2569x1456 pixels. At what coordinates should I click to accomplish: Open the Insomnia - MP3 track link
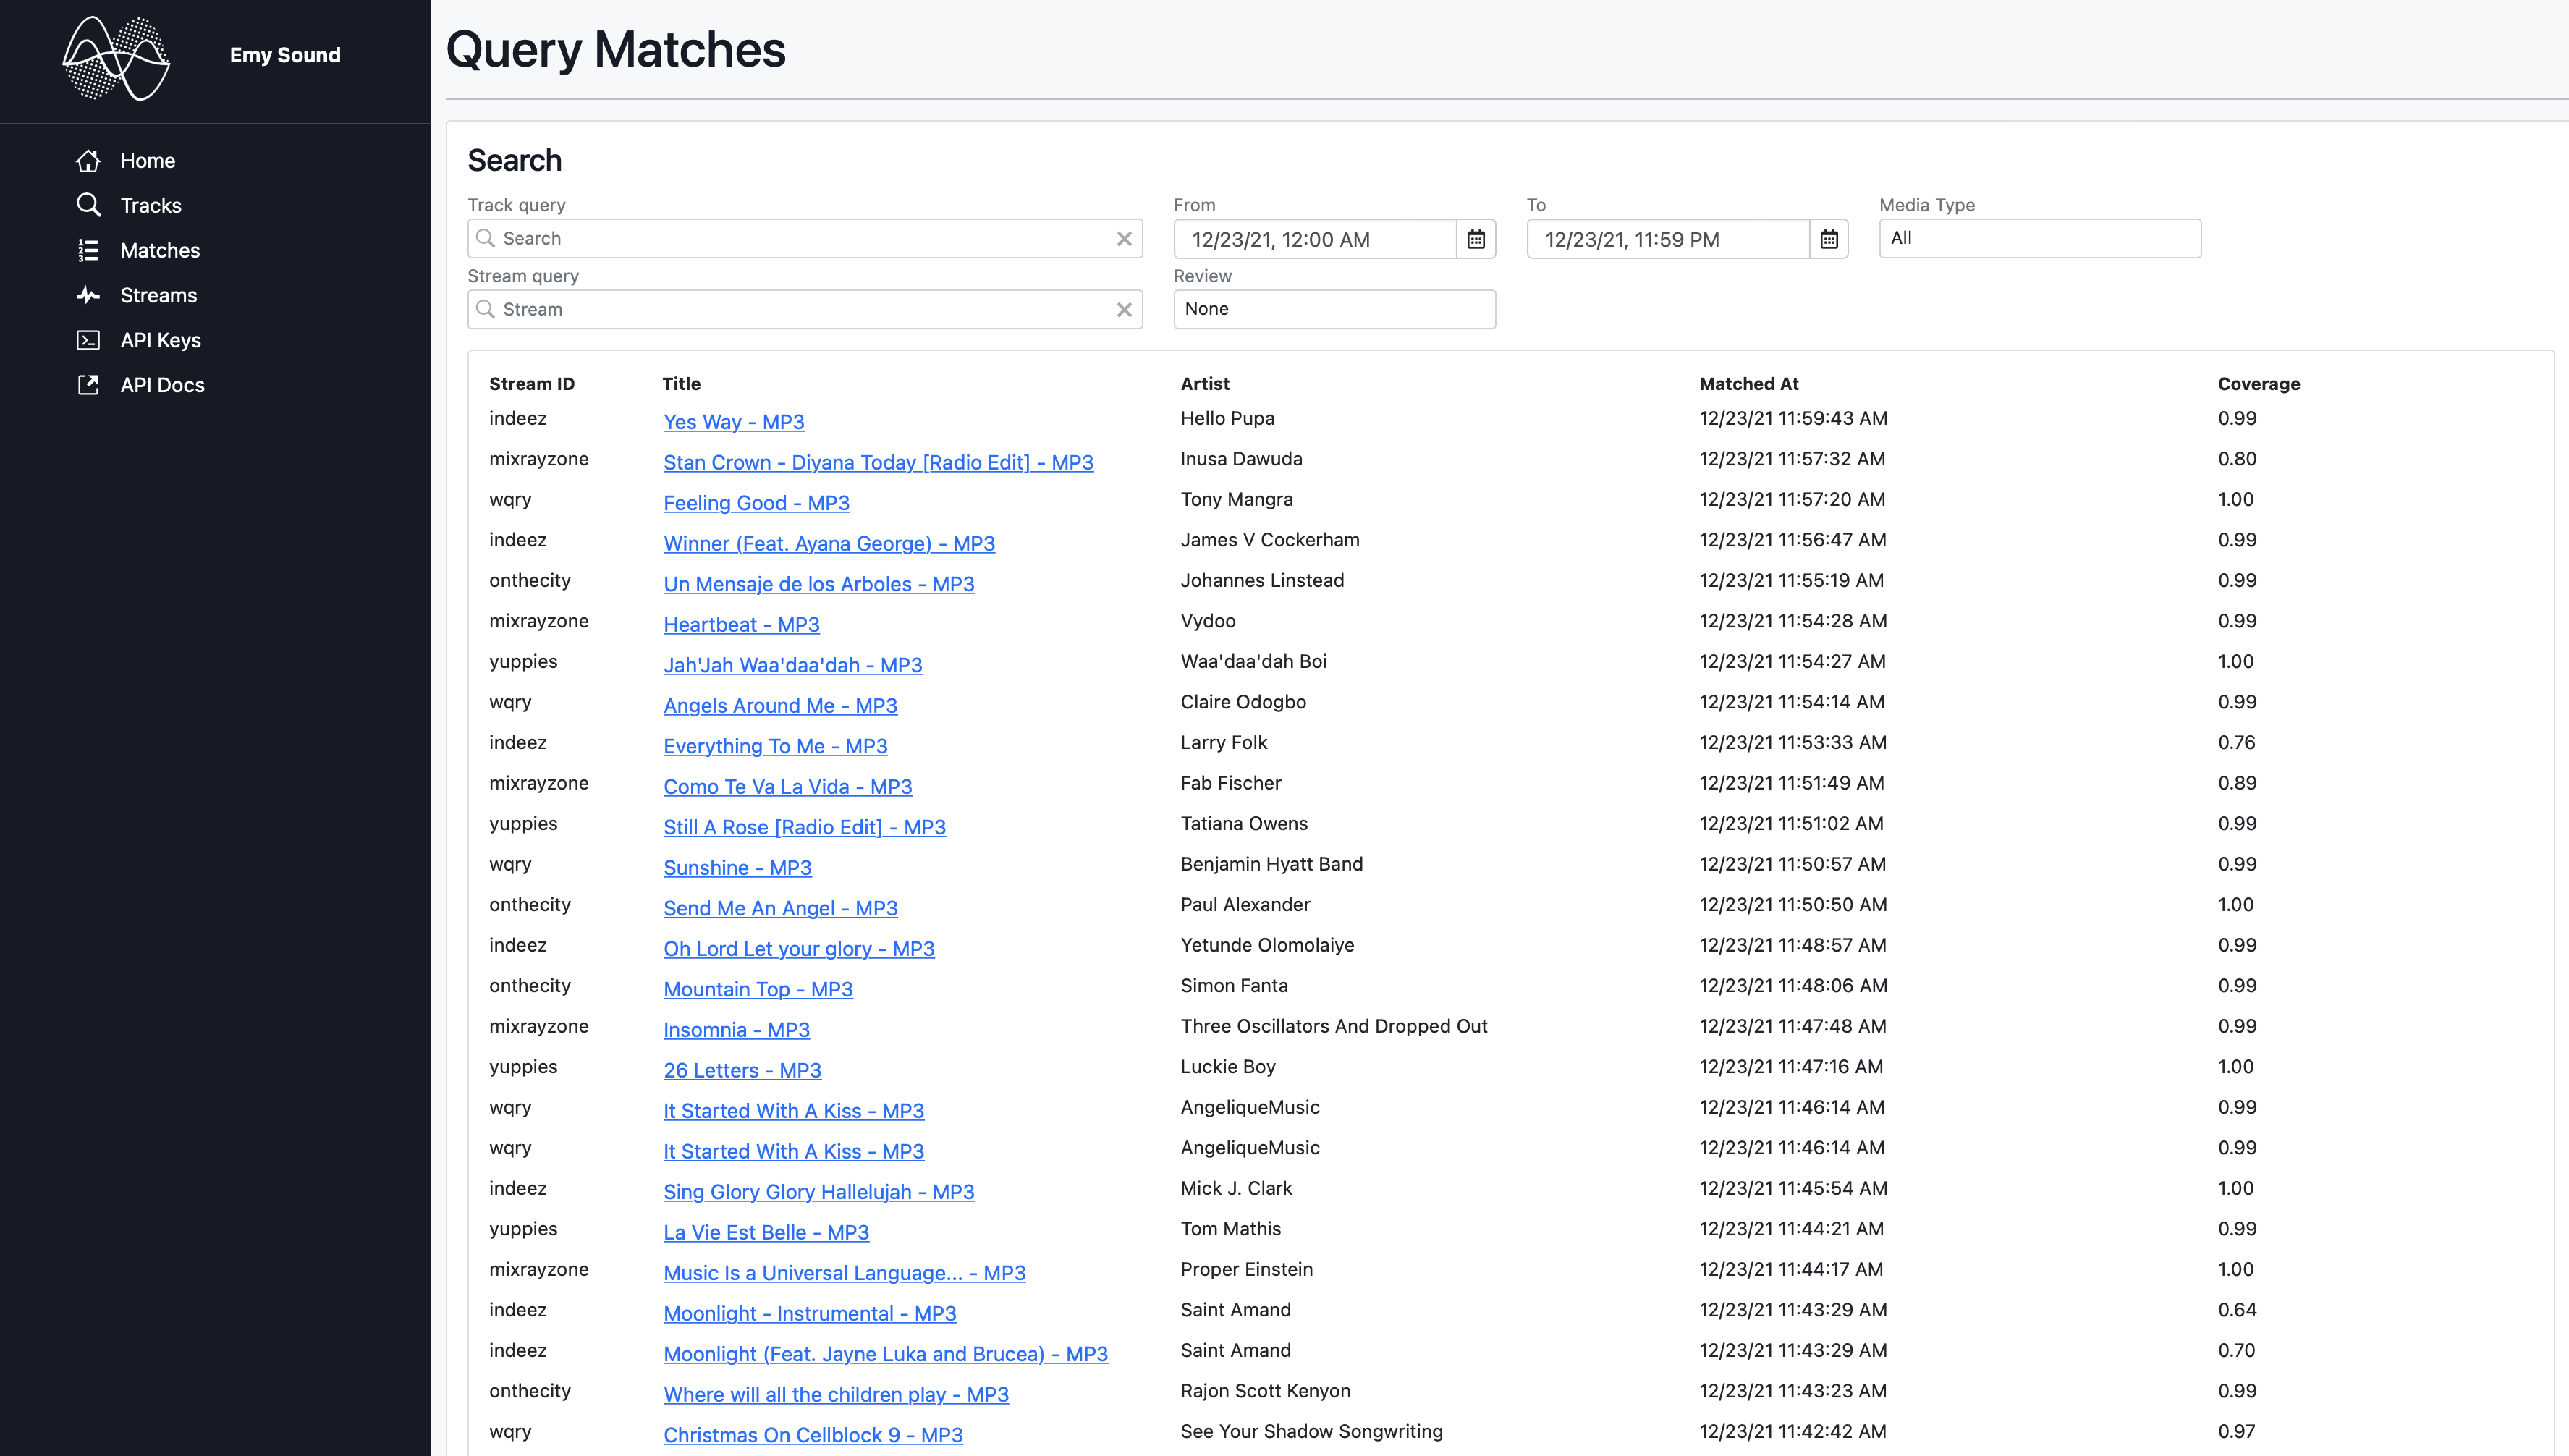coord(736,1029)
